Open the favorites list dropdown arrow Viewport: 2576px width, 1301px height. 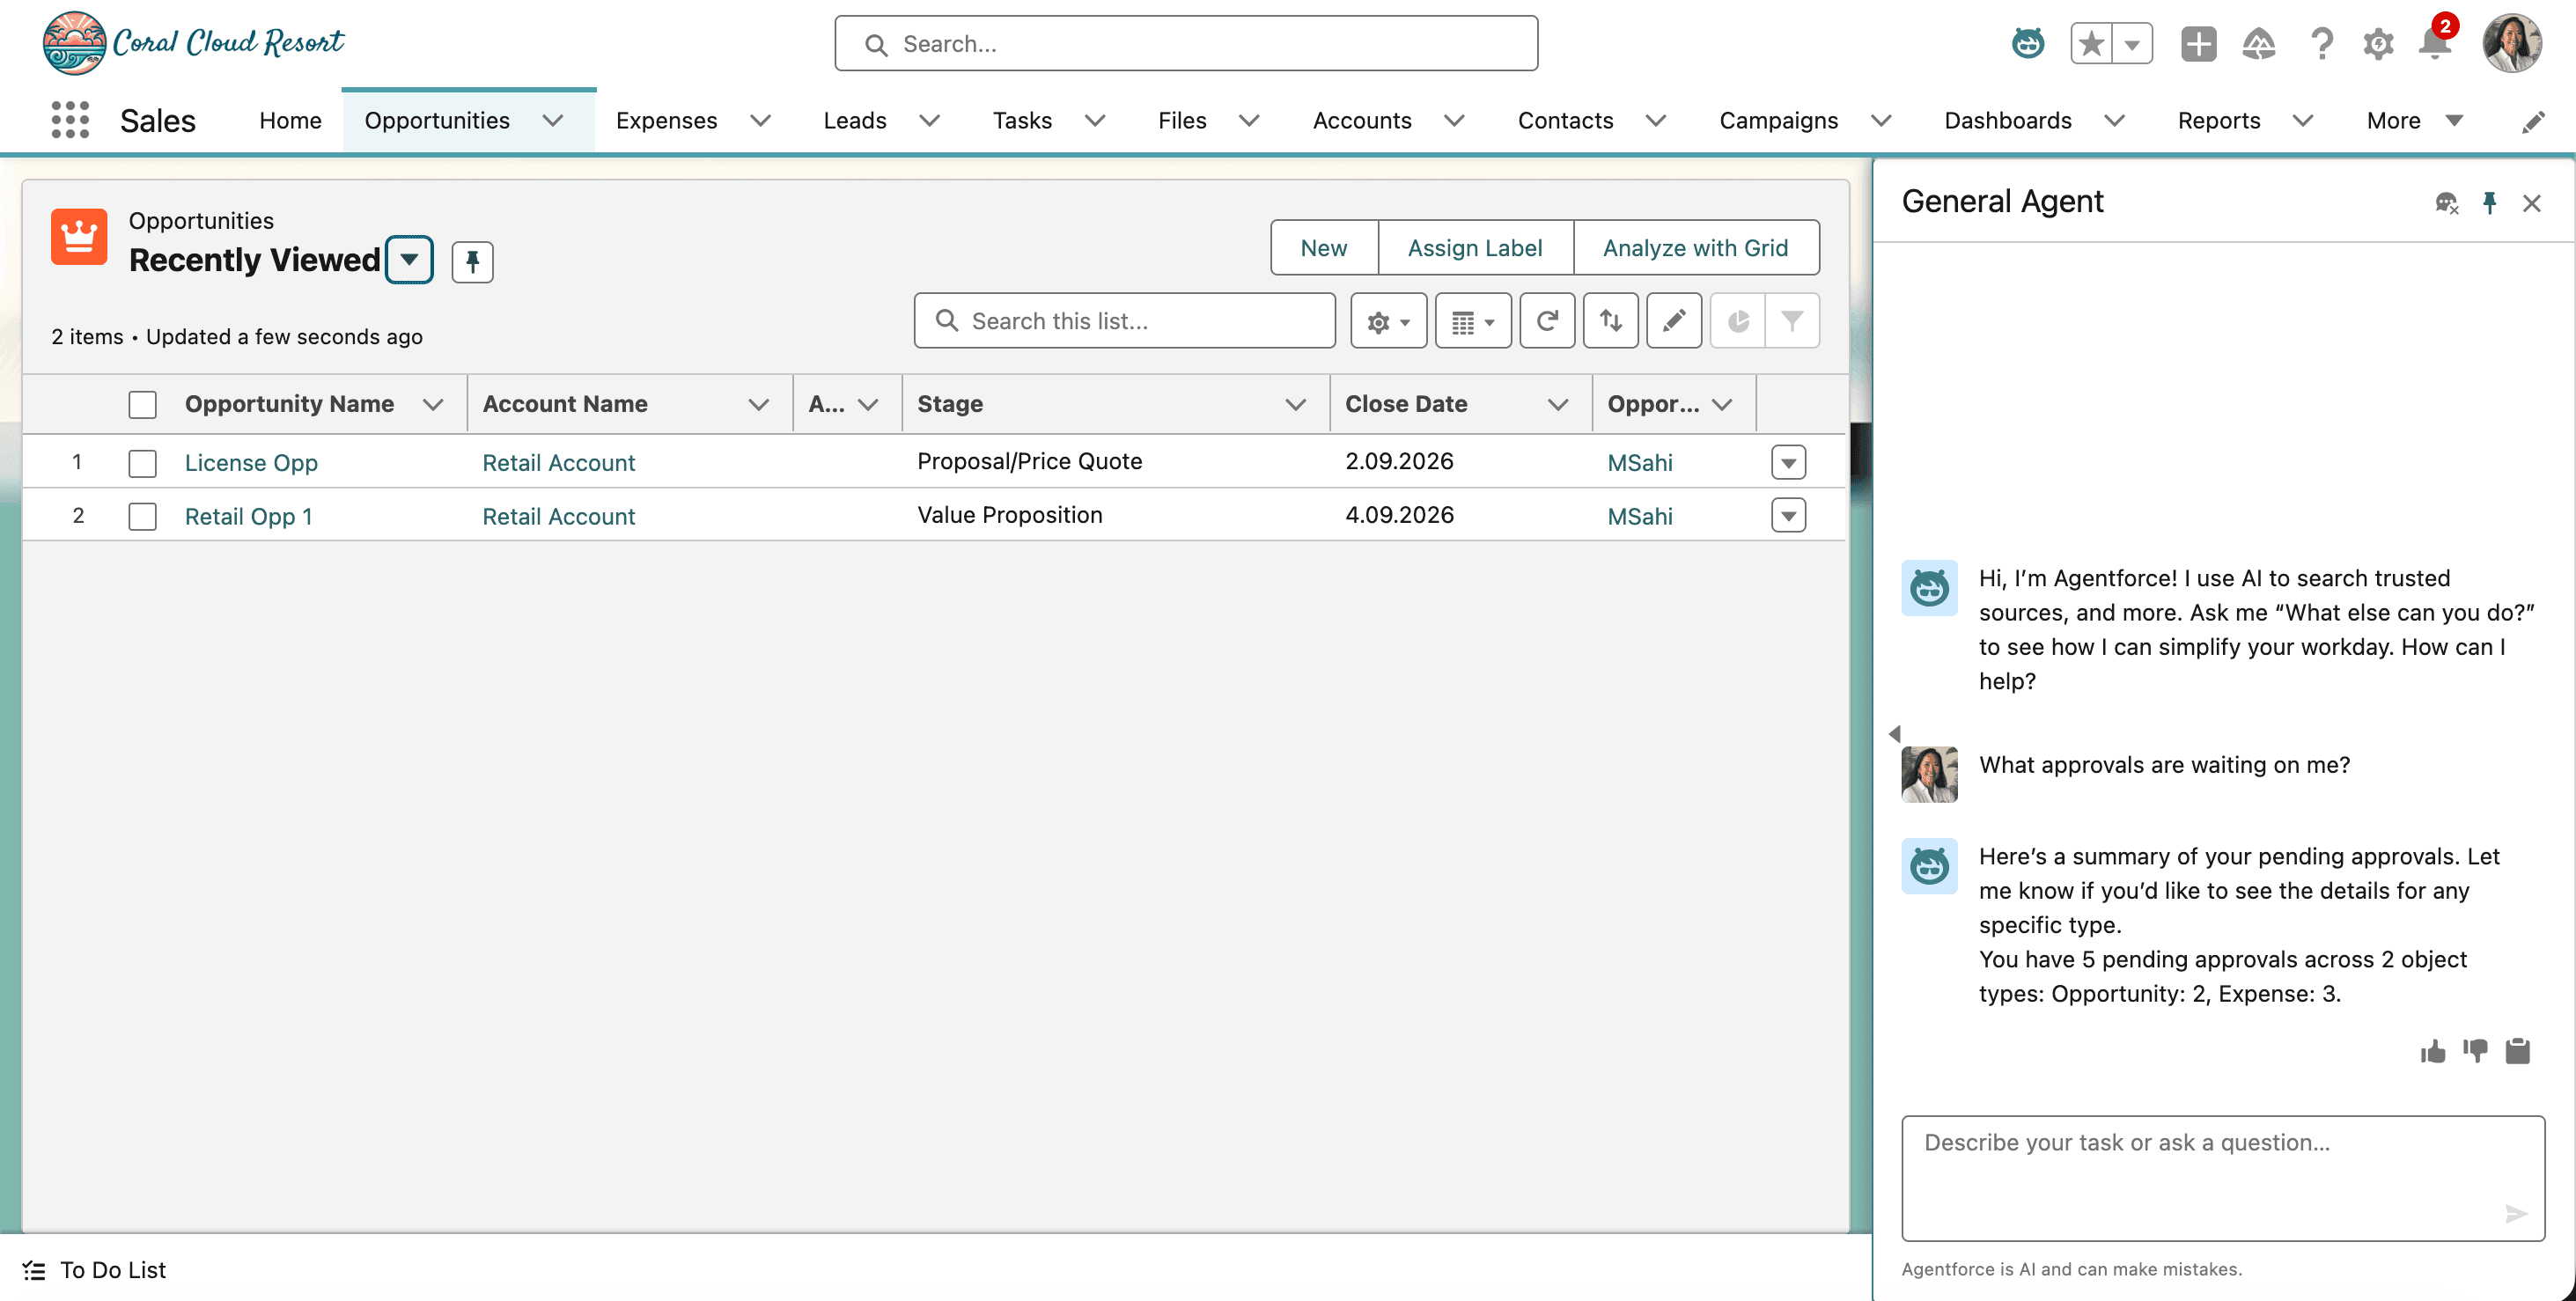(2132, 43)
